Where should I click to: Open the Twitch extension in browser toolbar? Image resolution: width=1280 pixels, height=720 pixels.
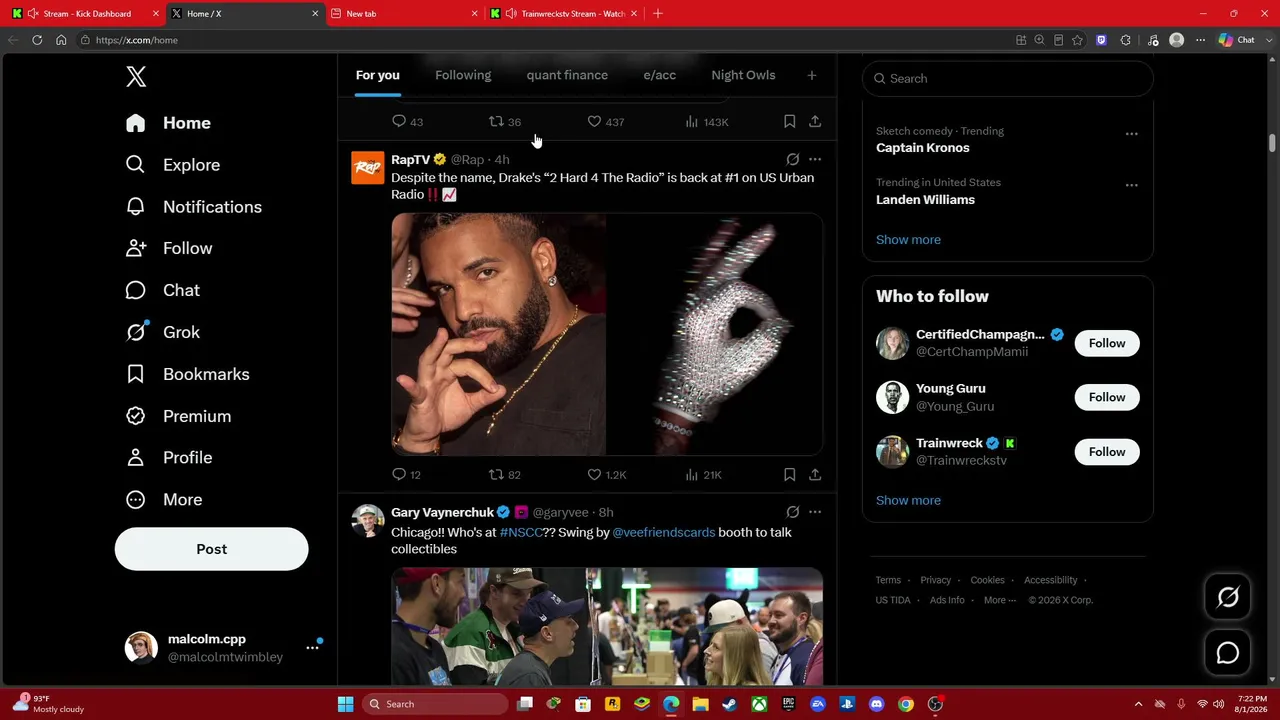point(1101,40)
